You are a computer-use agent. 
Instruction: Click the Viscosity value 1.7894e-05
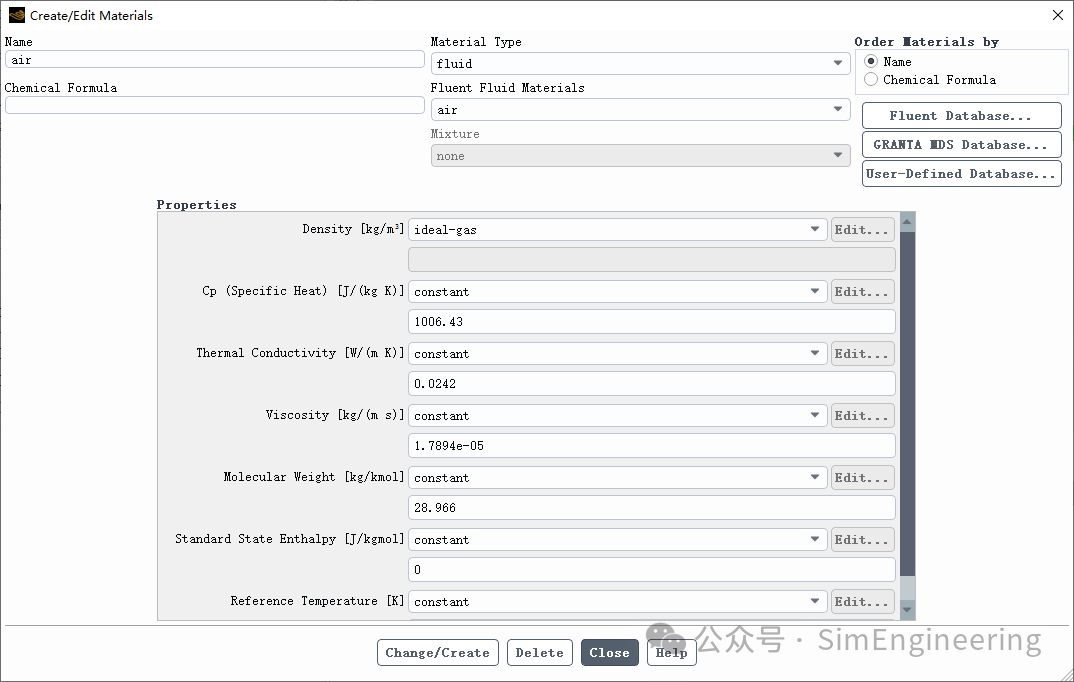(651, 446)
